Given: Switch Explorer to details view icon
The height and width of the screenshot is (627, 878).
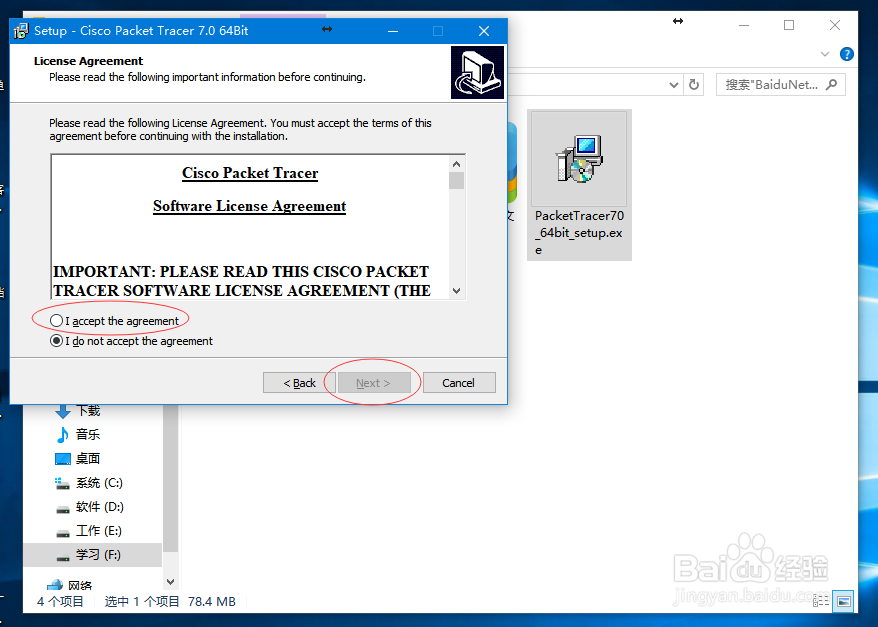Looking at the screenshot, I should (x=821, y=601).
